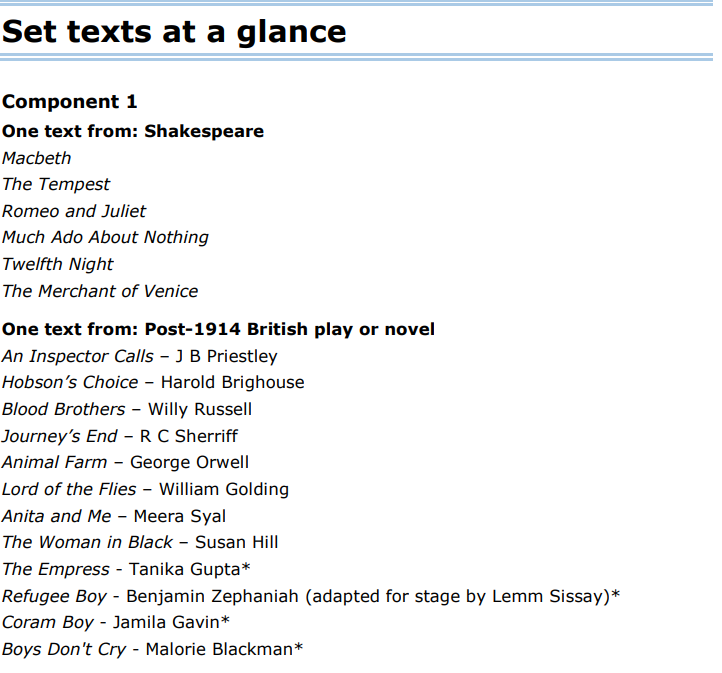Click The Woman in Black title
722x673 pixels.
point(87,542)
